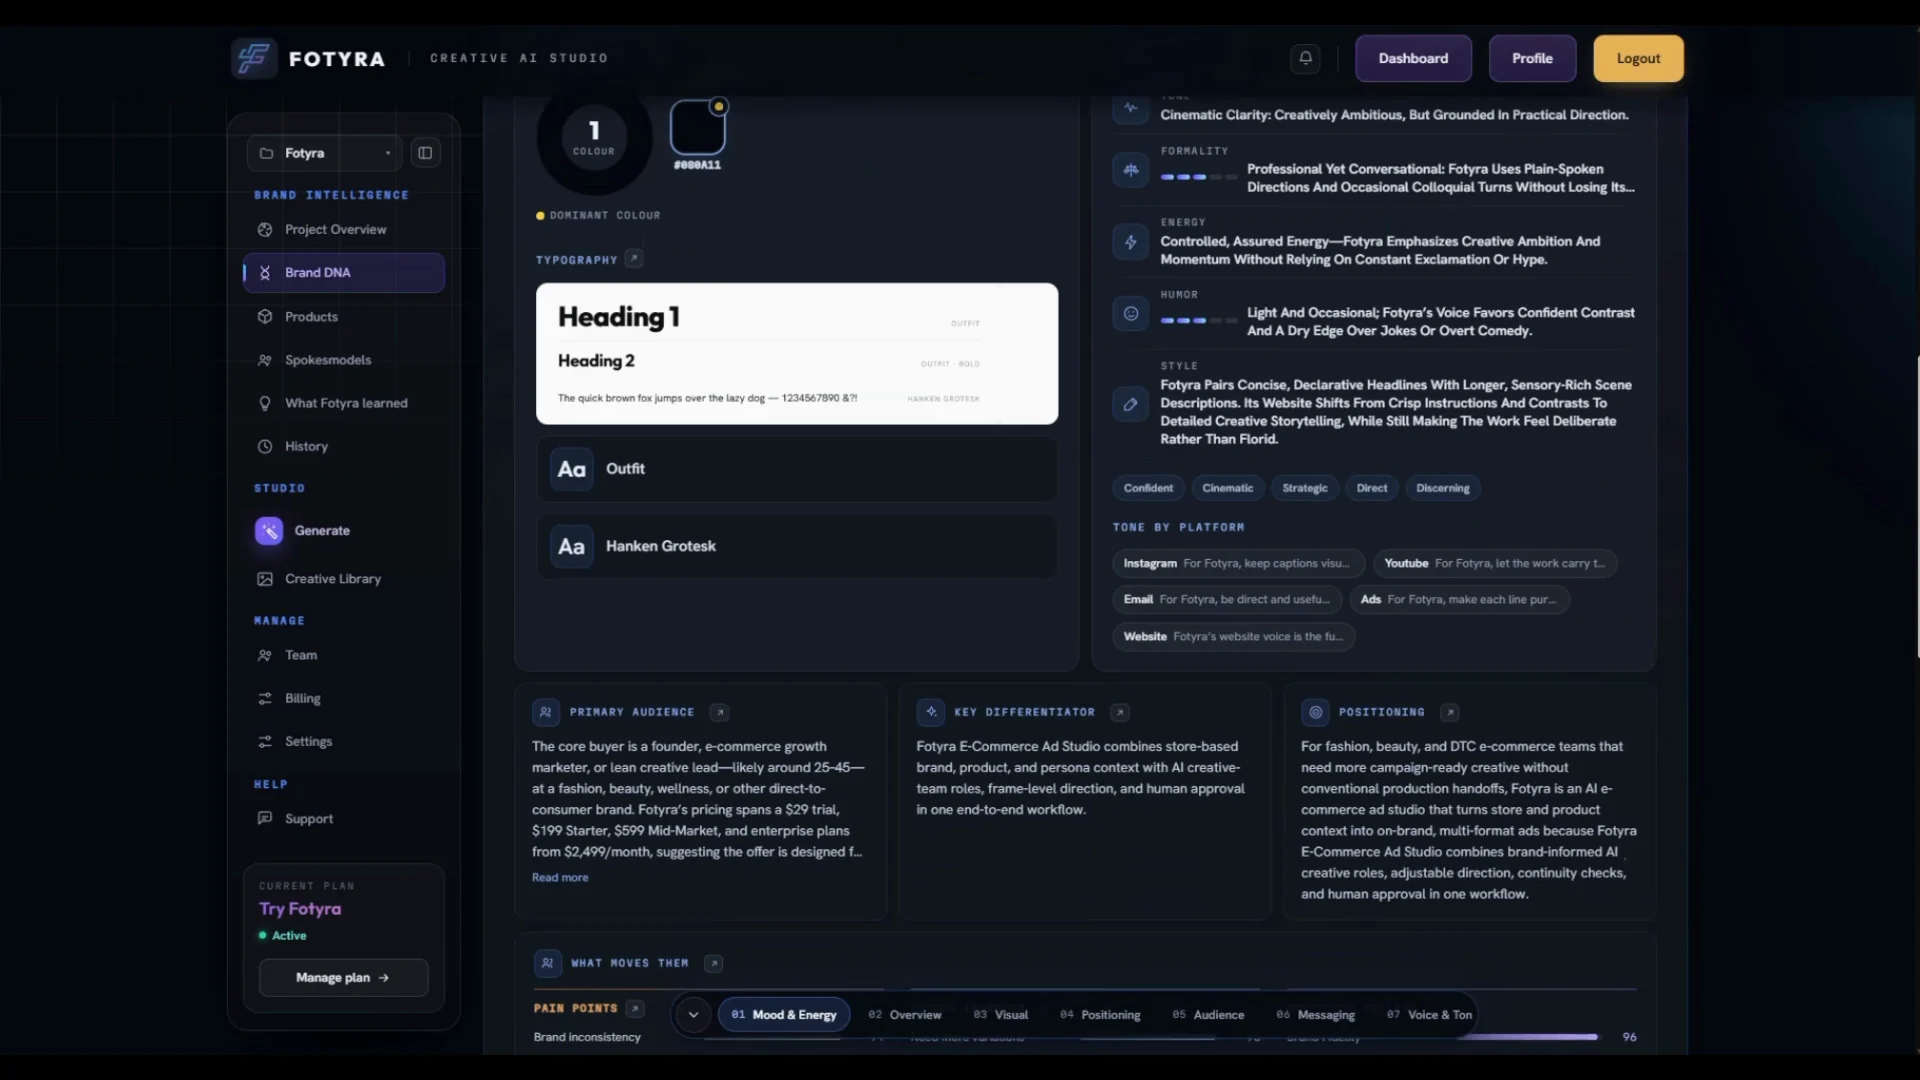The width and height of the screenshot is (1920, 1080).
Task: Click the Positioning target icon
Action: pos(1316,712)
